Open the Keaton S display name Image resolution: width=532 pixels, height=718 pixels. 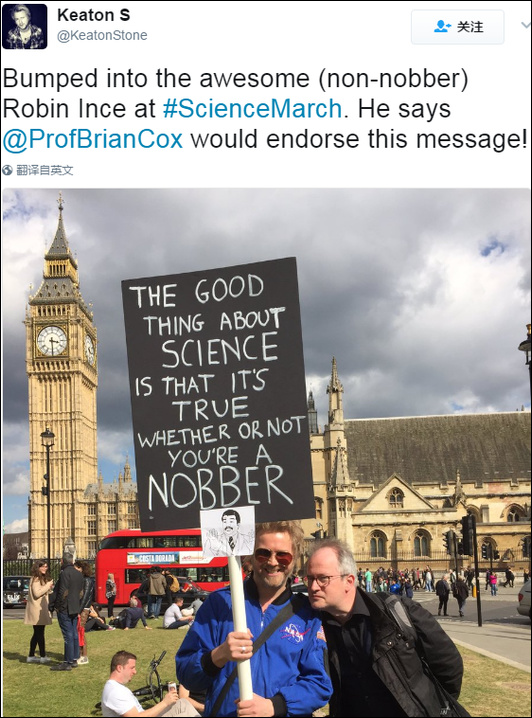point(93,15)
